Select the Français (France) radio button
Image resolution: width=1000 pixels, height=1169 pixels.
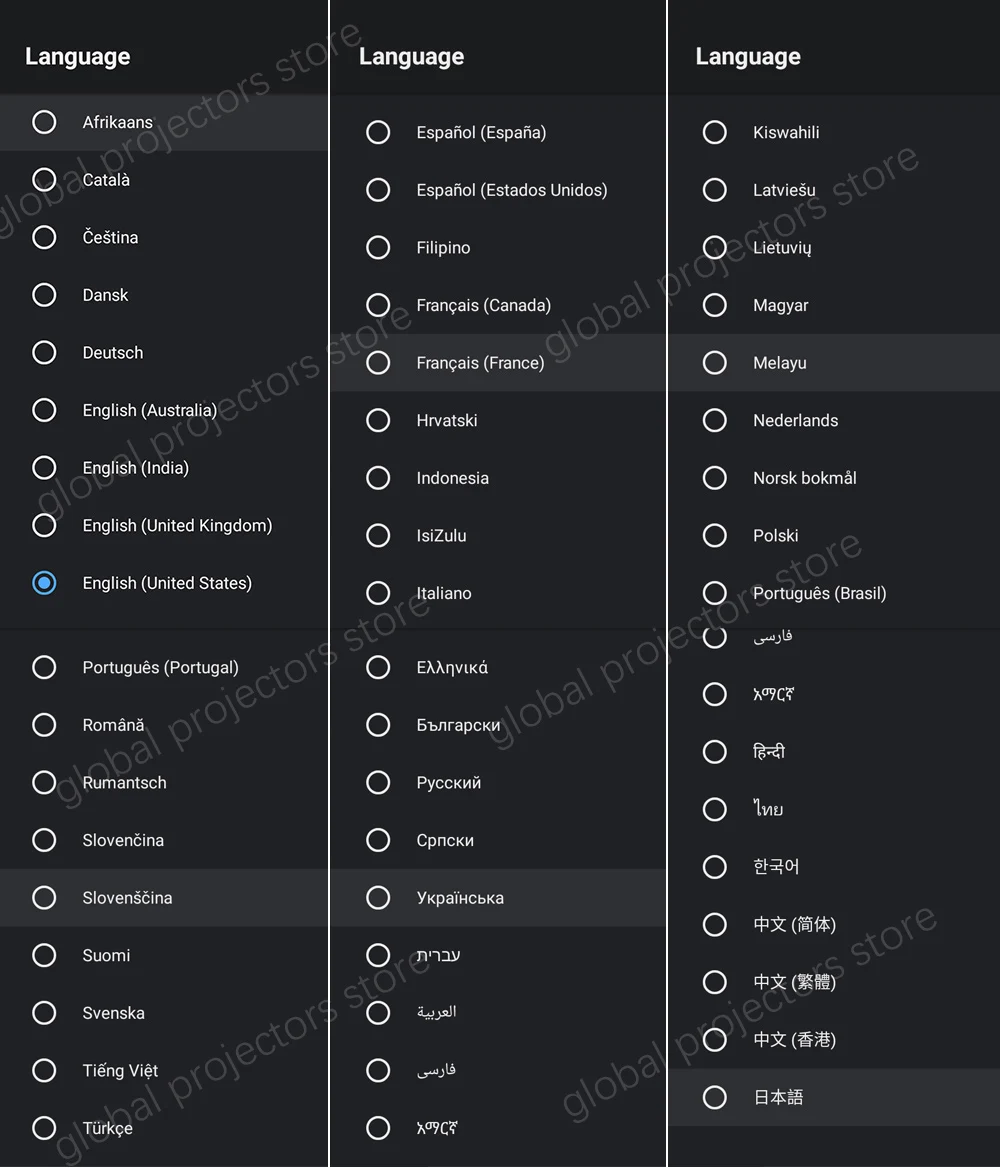pos(378,362)
